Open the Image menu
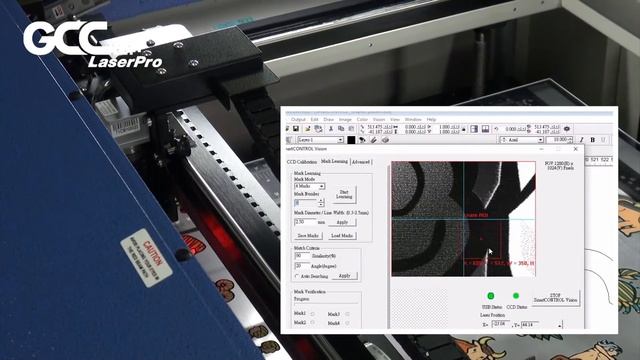This screenshot has height=360, width=640. (x=345, y=120)
